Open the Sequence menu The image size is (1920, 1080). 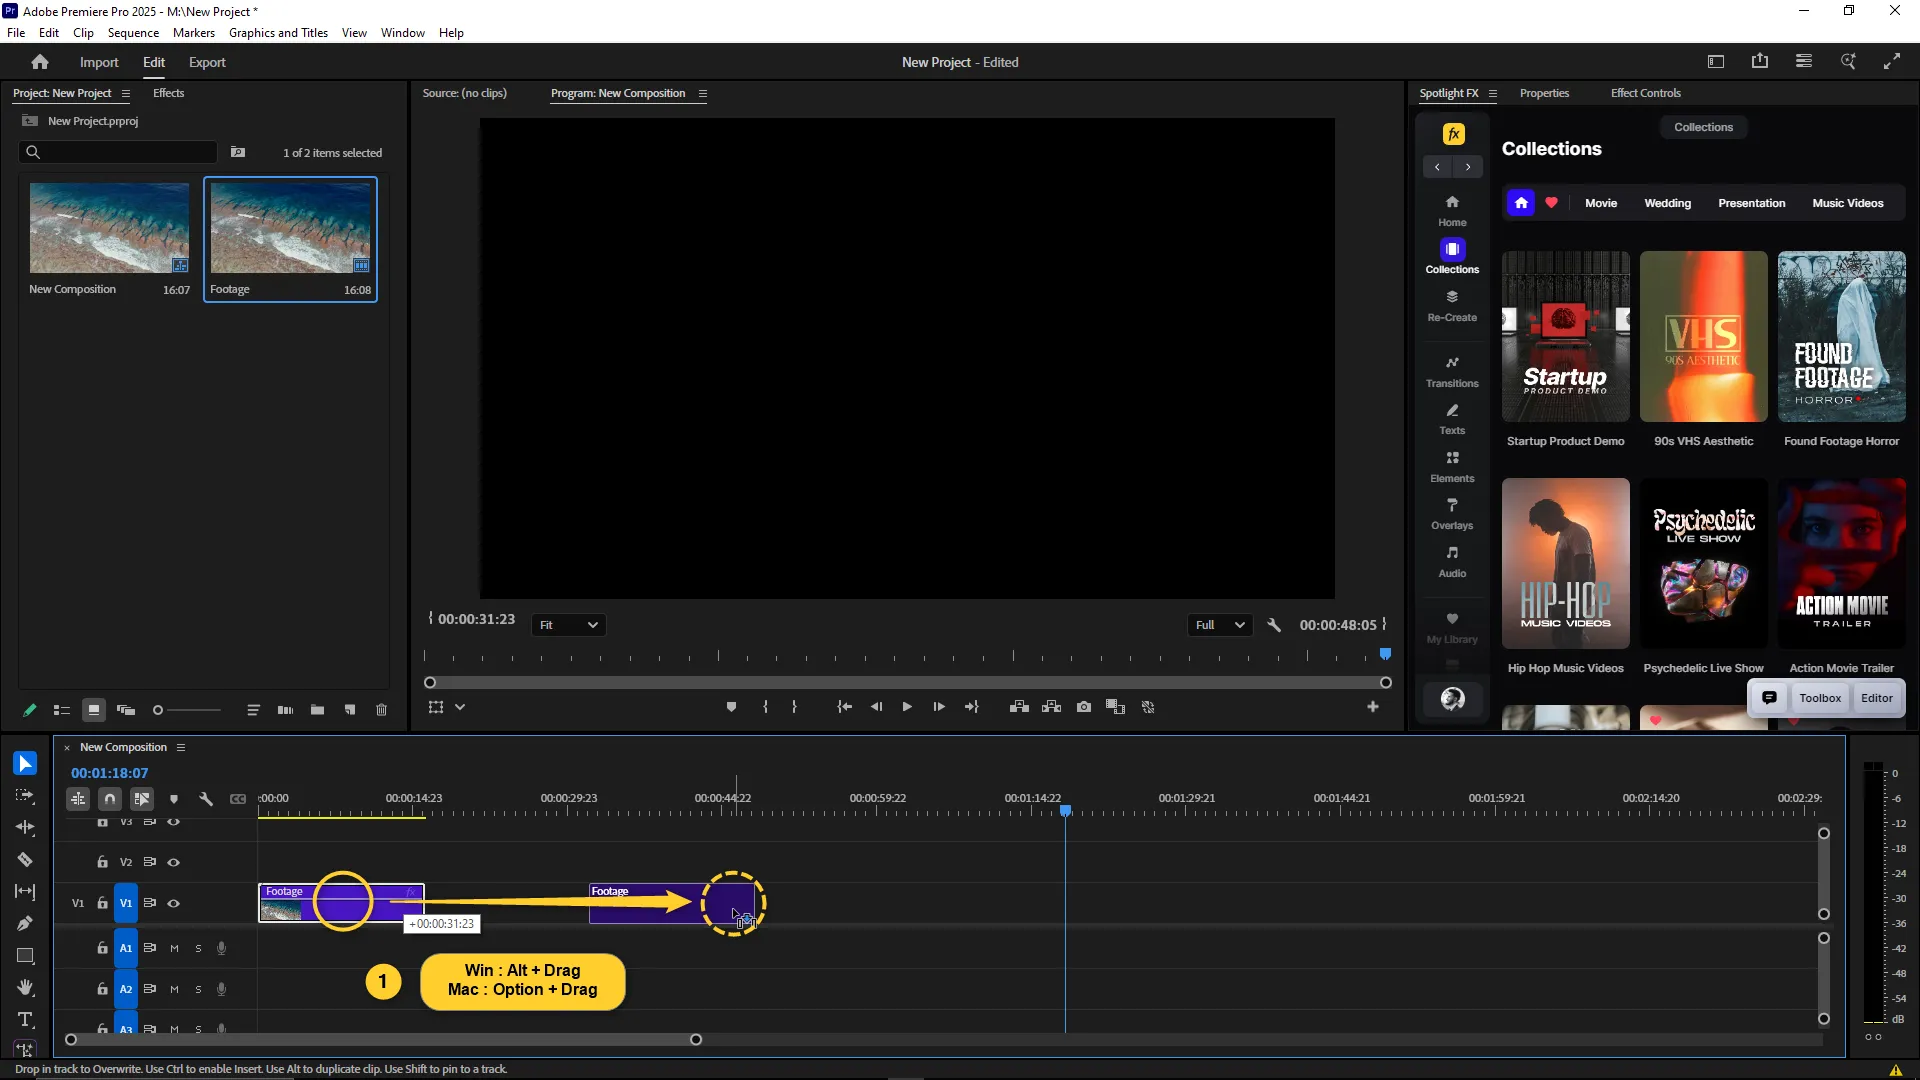(133, 33)
